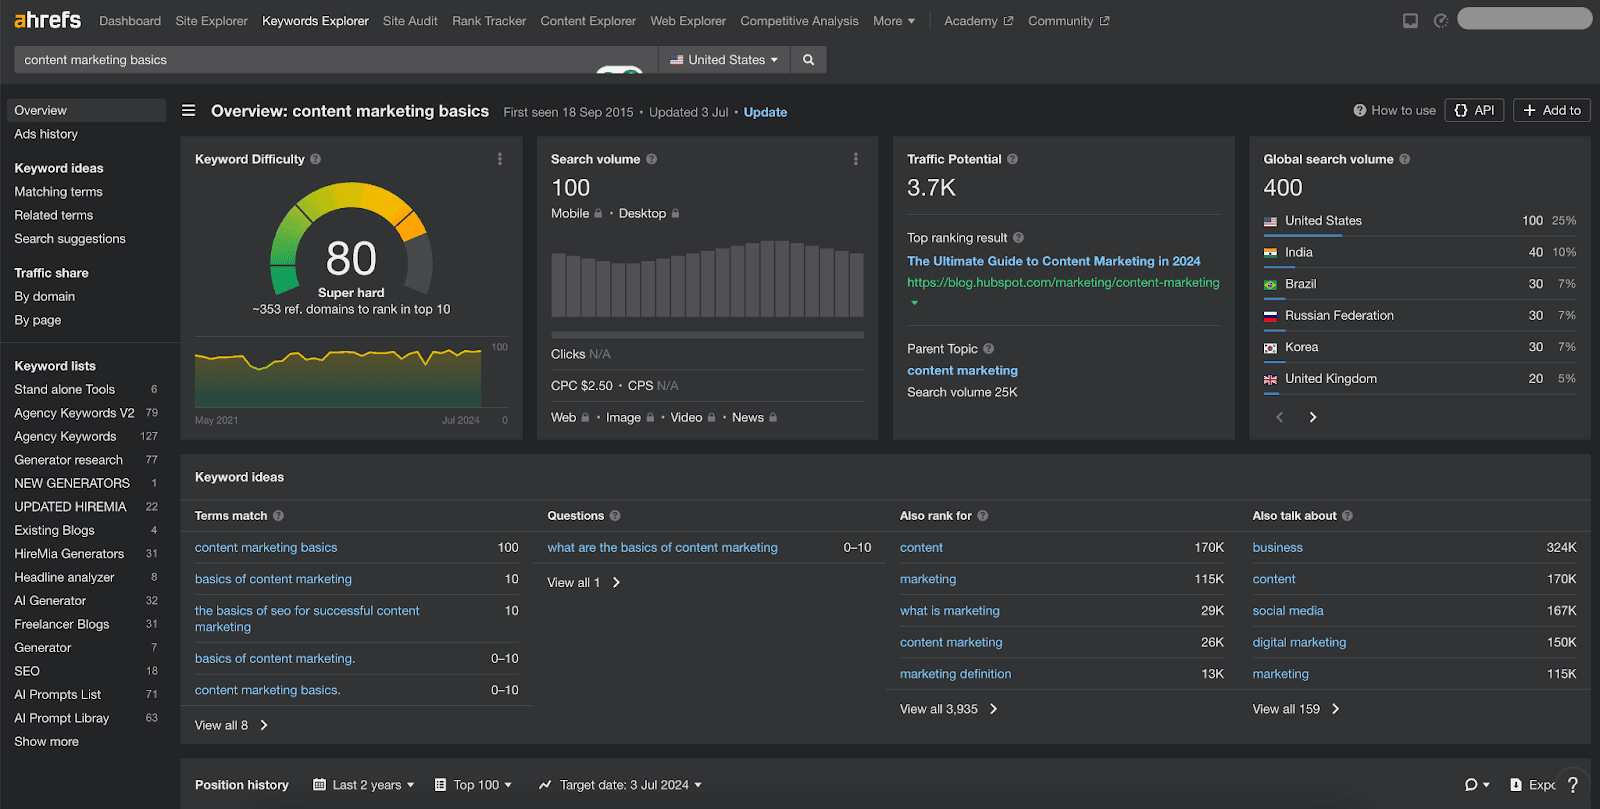Click the Top ranking result help icon
1600x809 pixels.
click(x=1019, y=238)
